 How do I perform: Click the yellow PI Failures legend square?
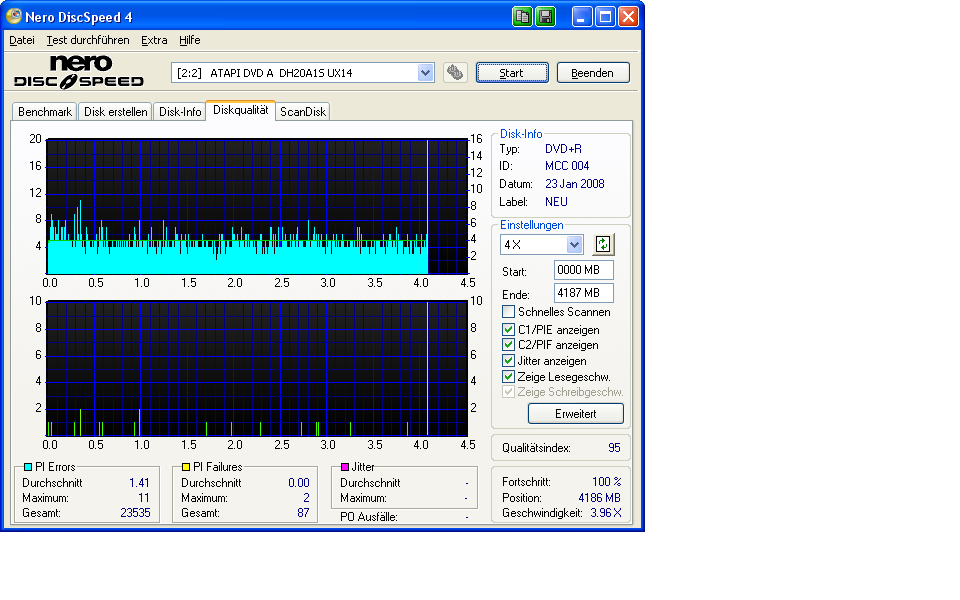[x=185, y=467]
